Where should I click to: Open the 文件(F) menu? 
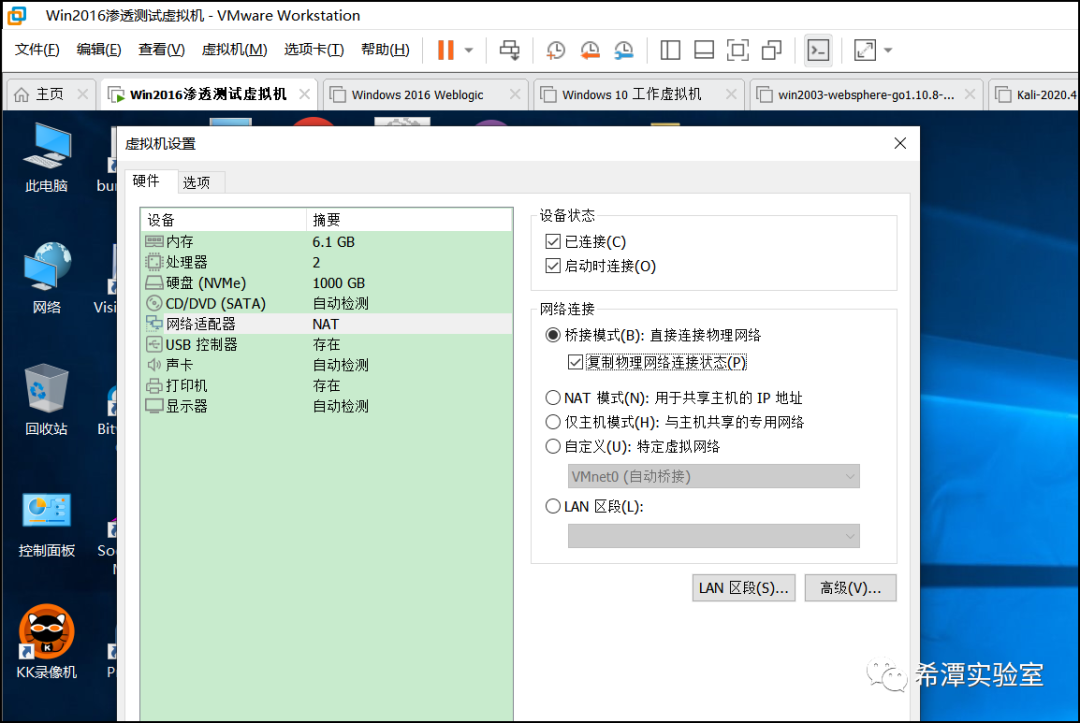click(37, 50)
